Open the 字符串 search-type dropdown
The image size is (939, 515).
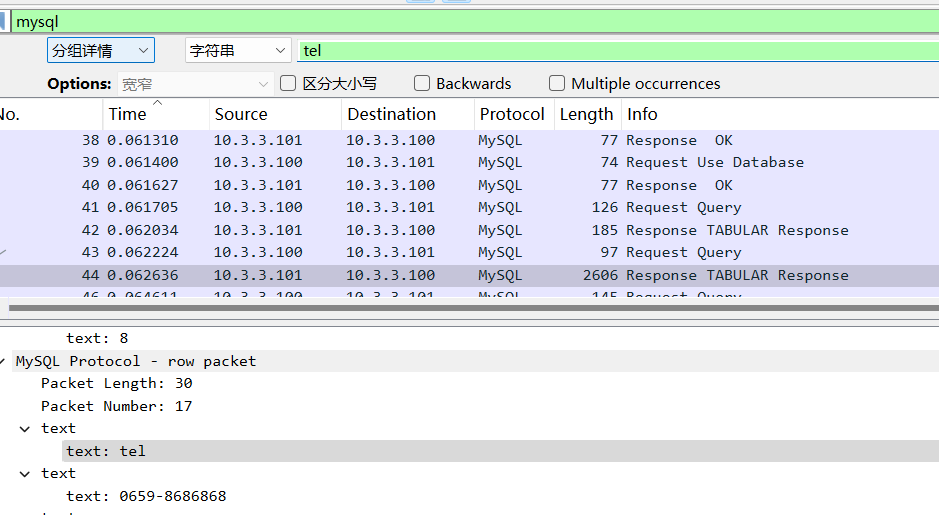237,50
